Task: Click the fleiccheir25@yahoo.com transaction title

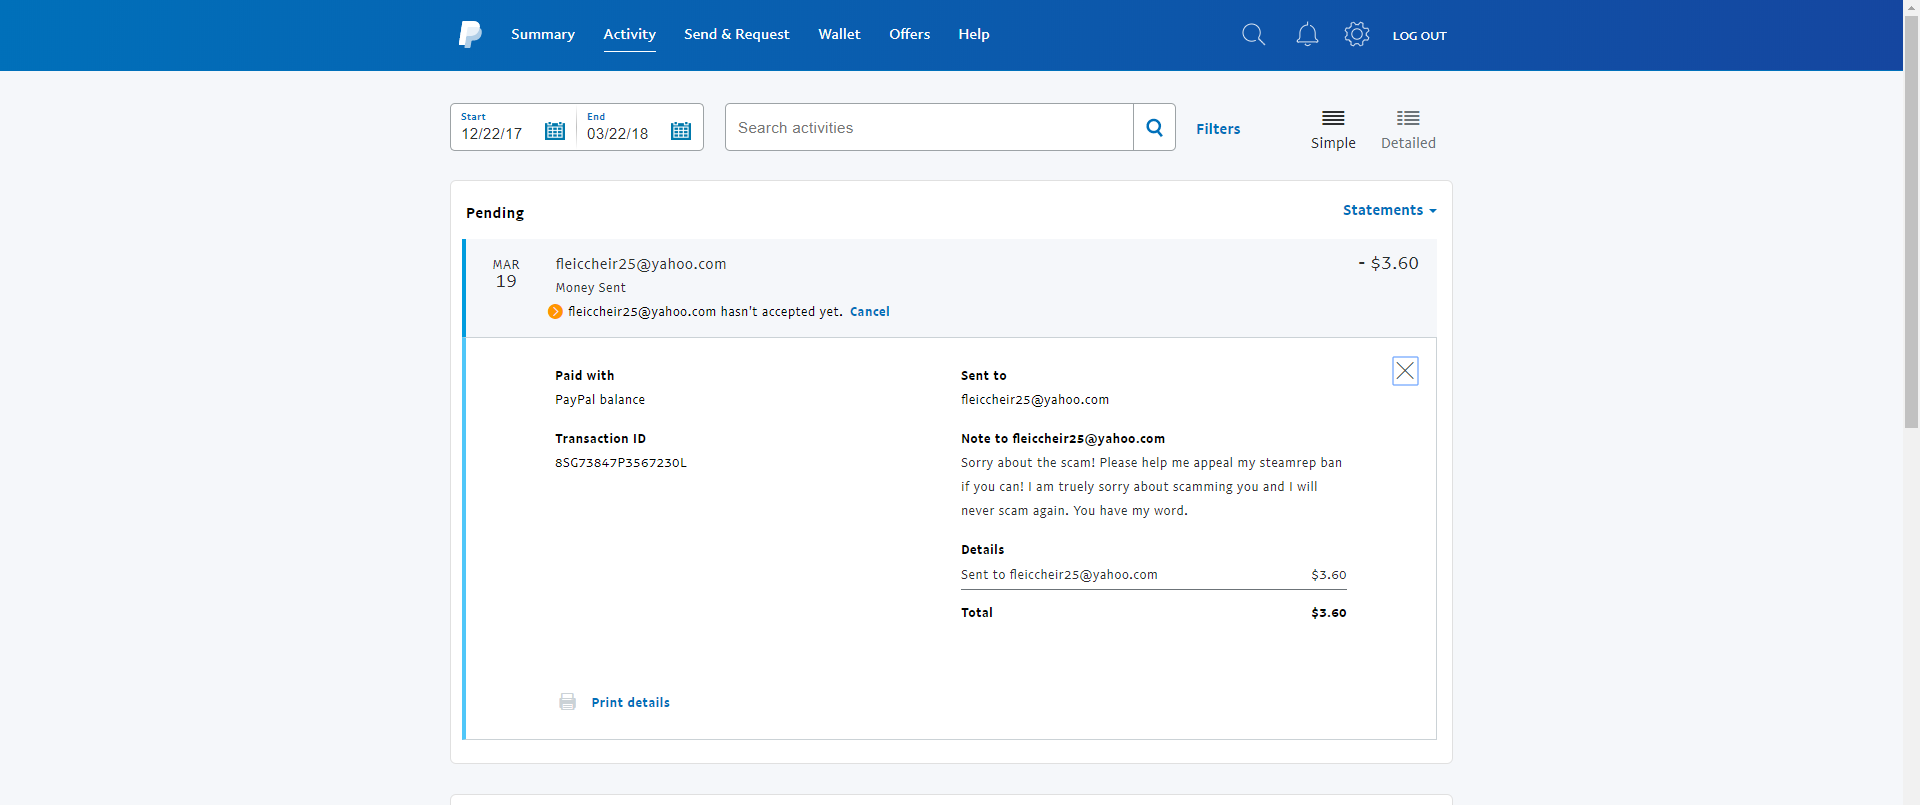Action: (641, 264)
